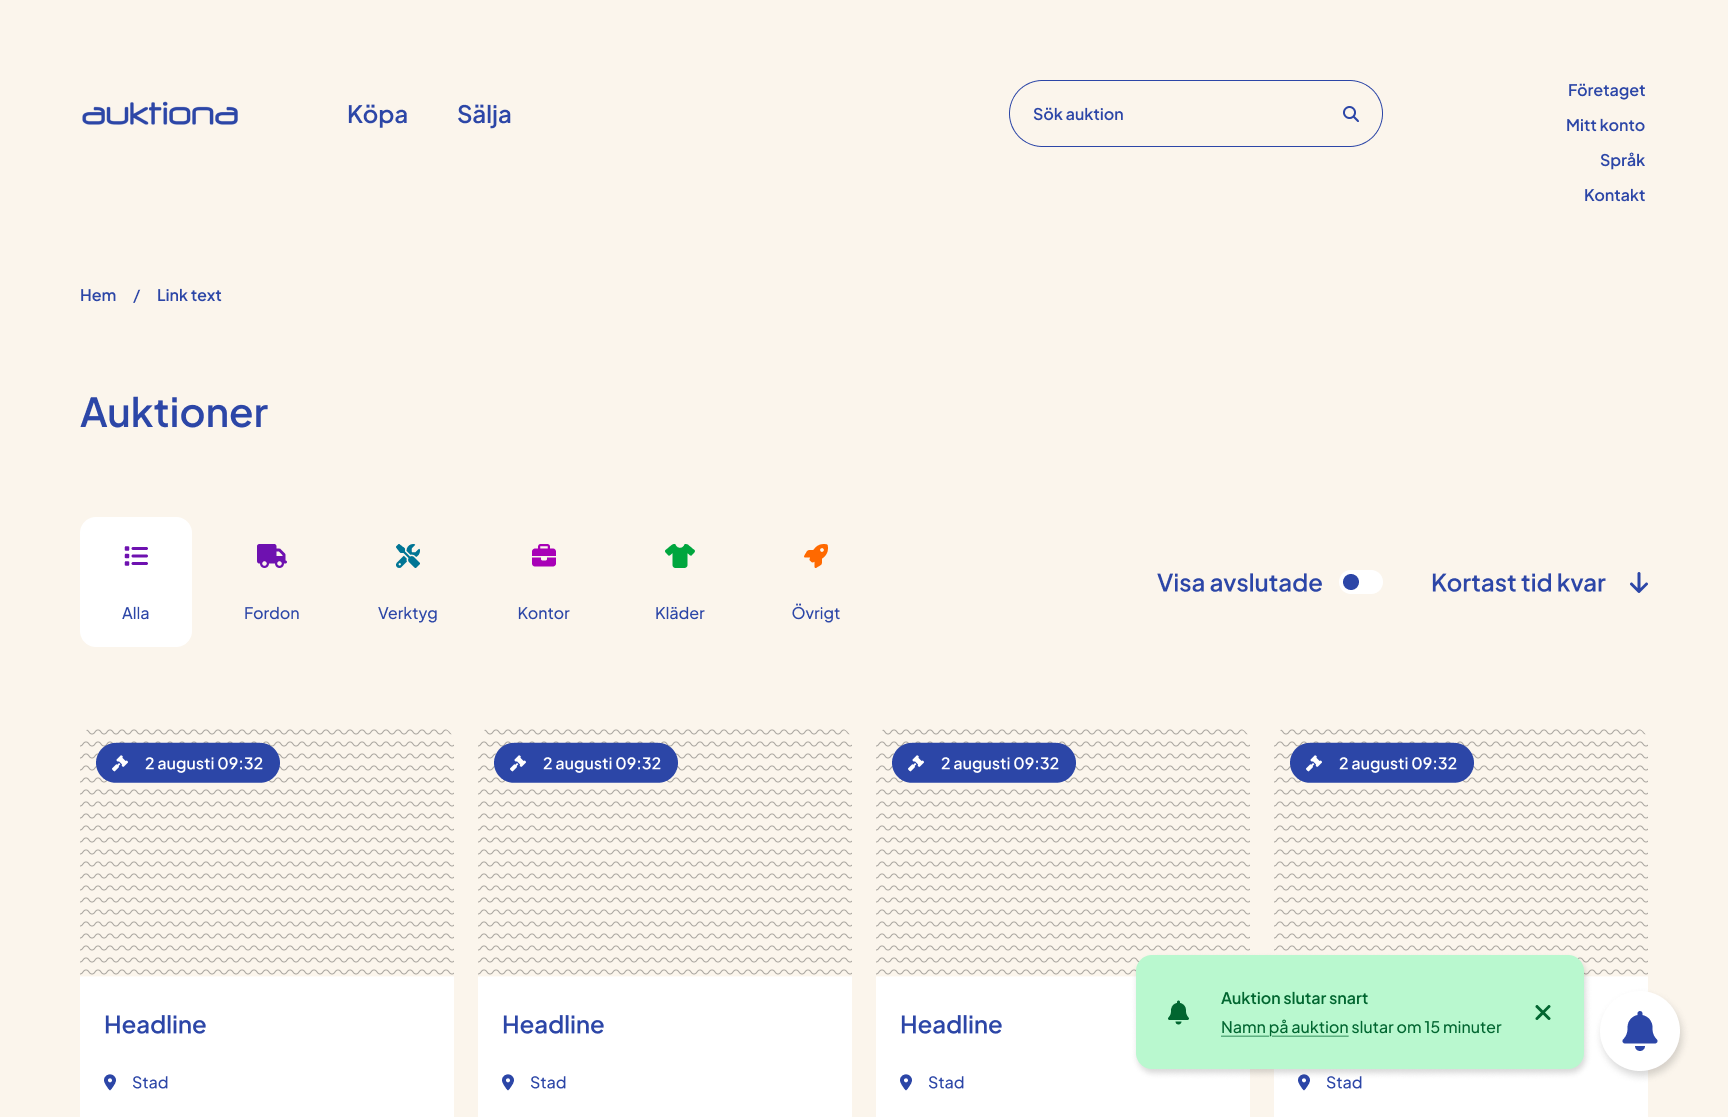Open the Namn på auktion notification link
The width and height of the screenshot is (1728, 1117).
[x=1284, y=1027]
